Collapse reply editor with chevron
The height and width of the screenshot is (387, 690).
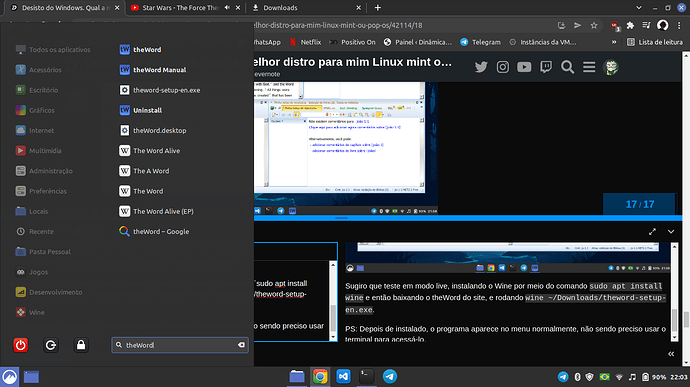671,232
